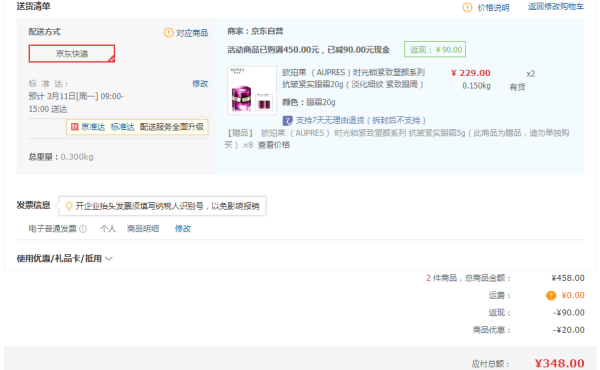Open the 京准达 link

[93, 127]
